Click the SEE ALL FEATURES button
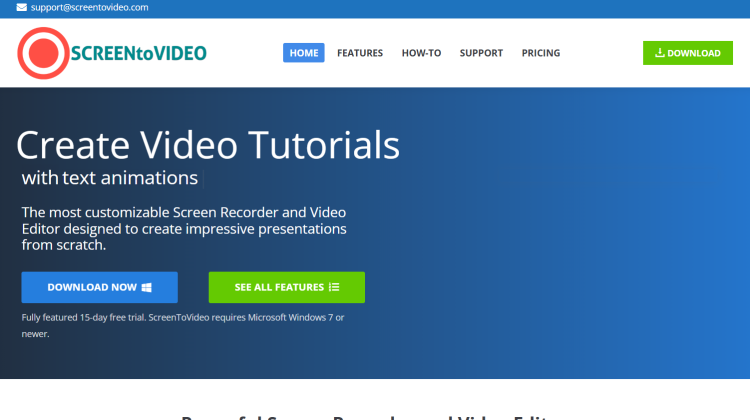750x420 pixels. [287, 287]
